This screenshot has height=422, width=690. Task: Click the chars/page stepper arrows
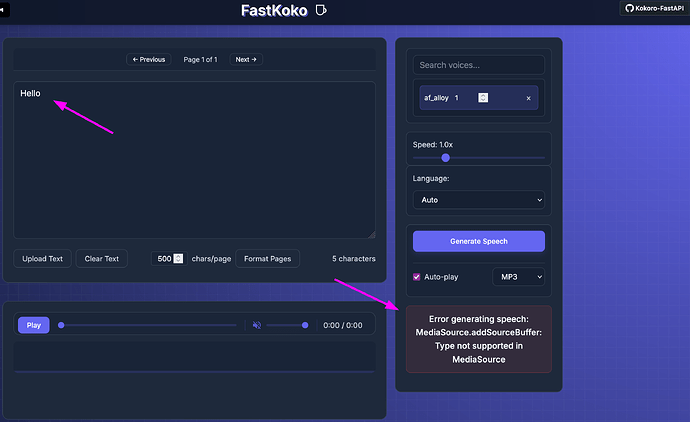point(178,258)
